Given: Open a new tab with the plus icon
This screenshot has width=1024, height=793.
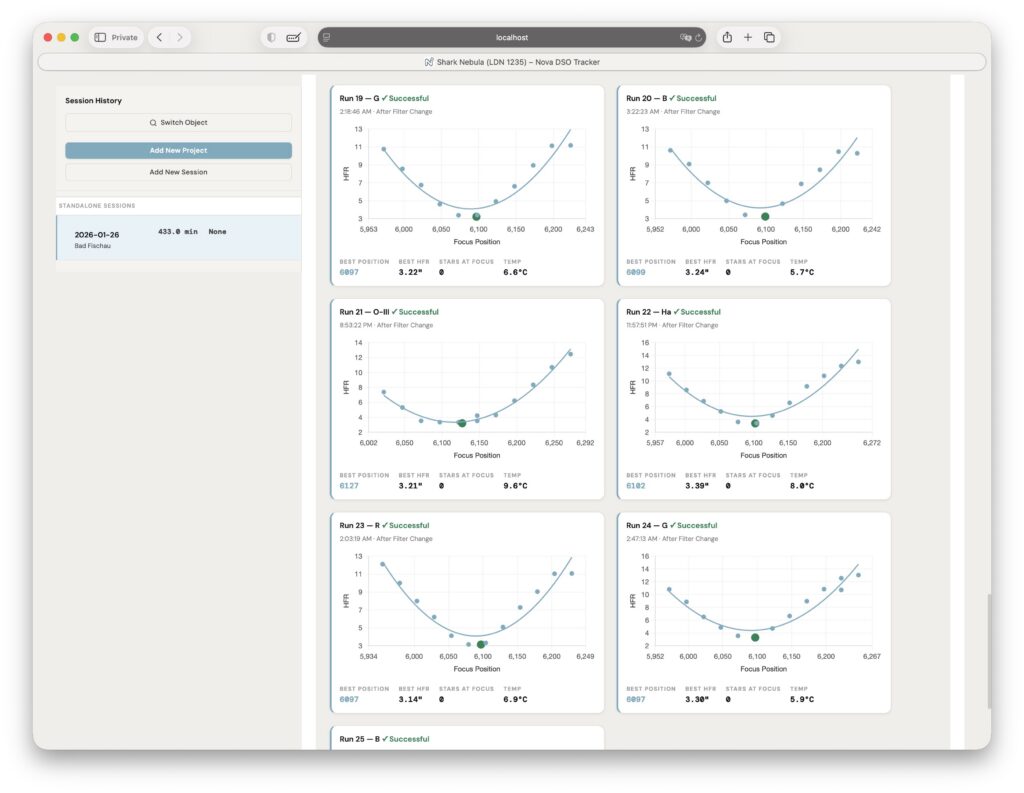Looking at the screenshot, I should tap(748, 36).
